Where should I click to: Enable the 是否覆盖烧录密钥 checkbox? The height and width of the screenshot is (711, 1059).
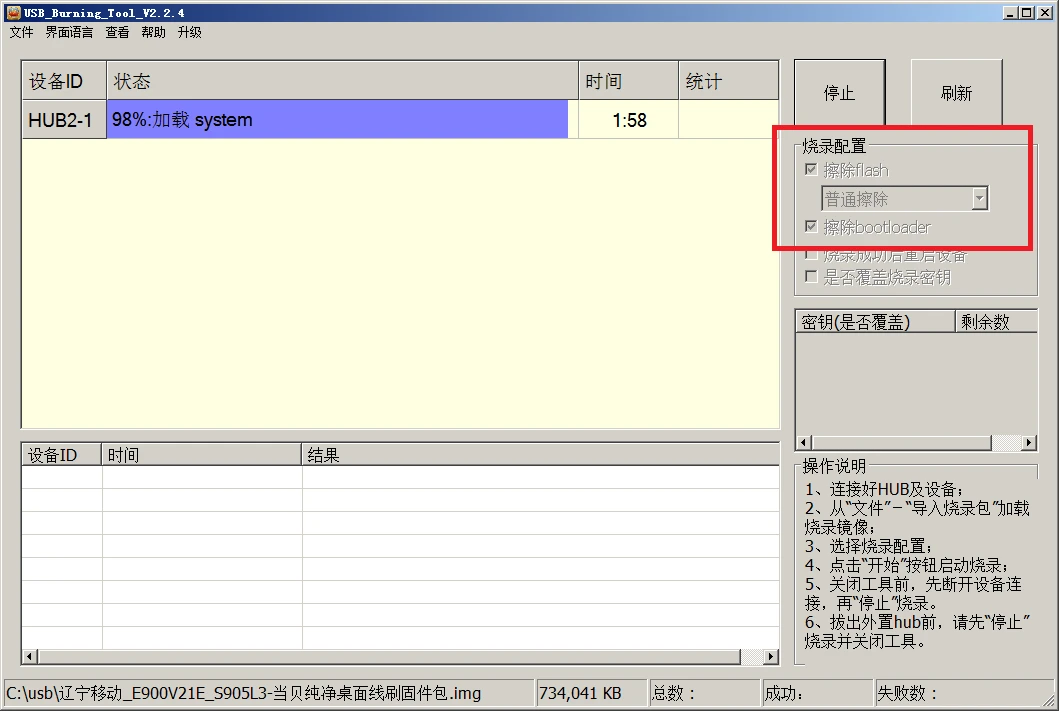click(811, 277)
